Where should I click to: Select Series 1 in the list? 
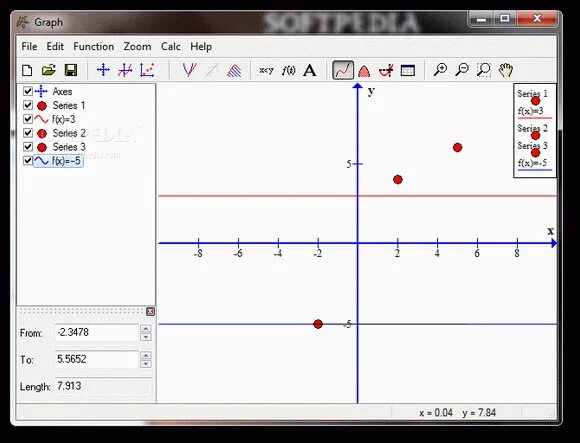(69, 105)
